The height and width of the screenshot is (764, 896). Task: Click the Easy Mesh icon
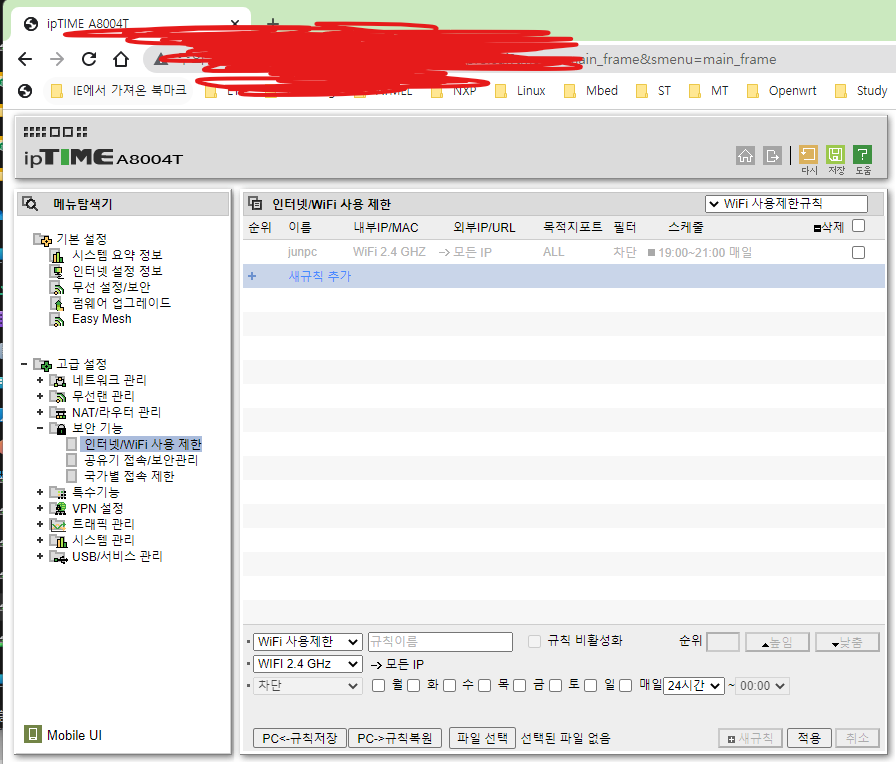click(58, 319)
